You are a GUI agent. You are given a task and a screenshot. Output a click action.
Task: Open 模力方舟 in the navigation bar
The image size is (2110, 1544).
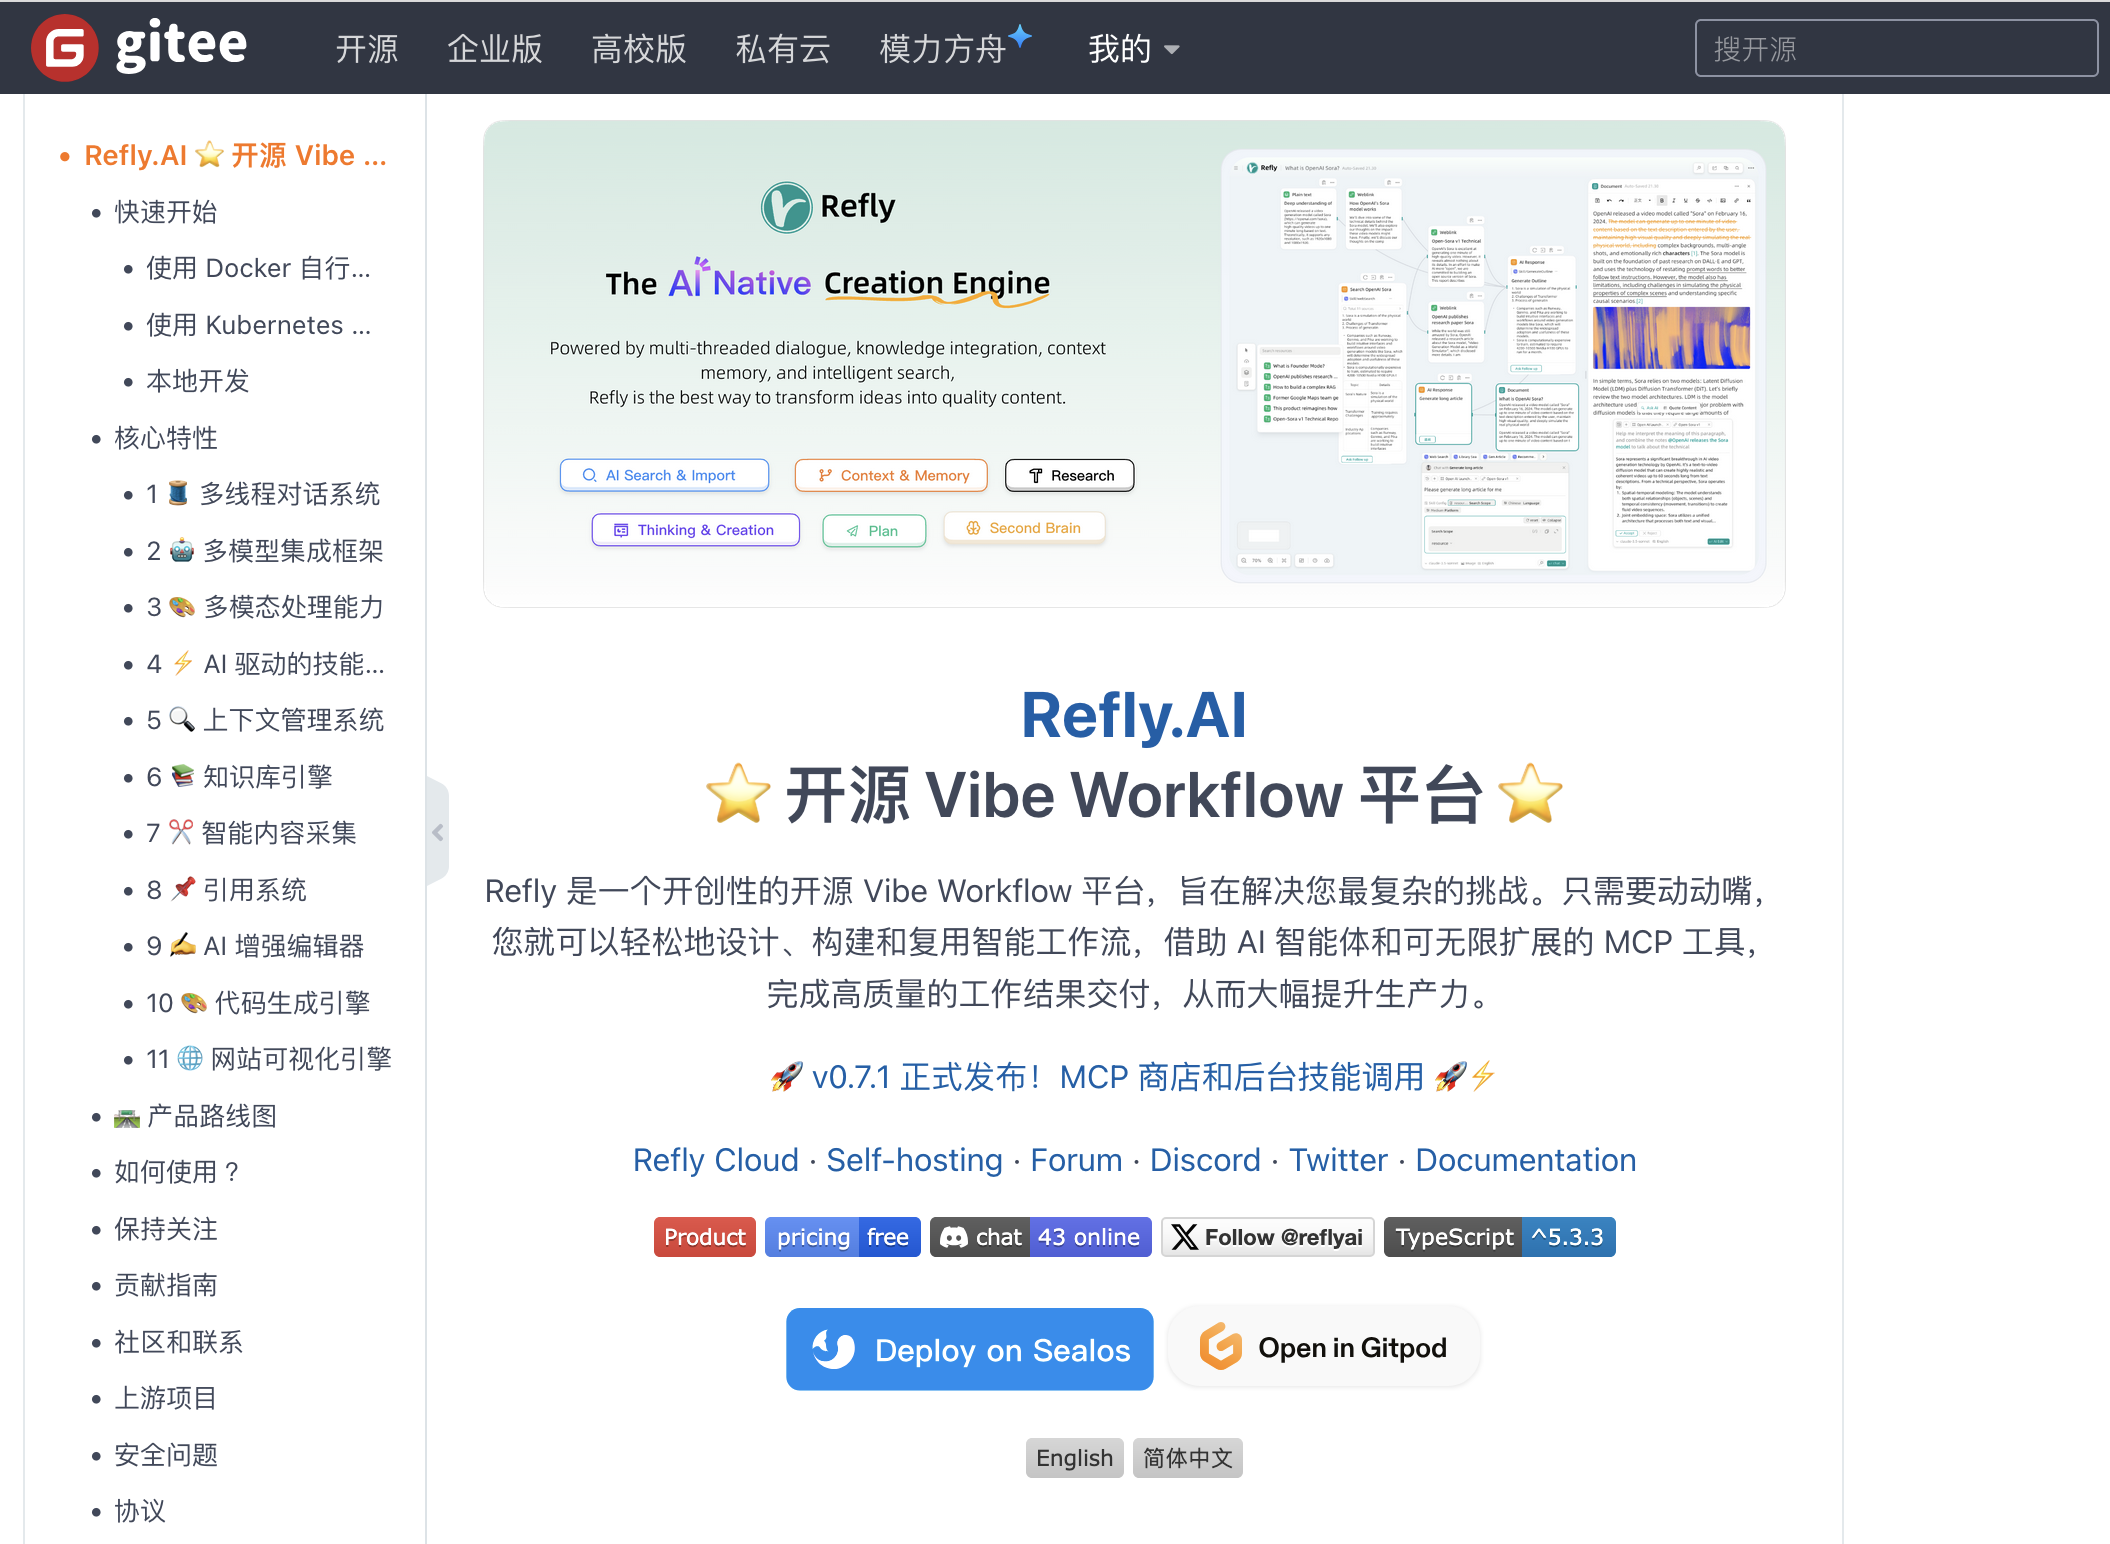945,48
